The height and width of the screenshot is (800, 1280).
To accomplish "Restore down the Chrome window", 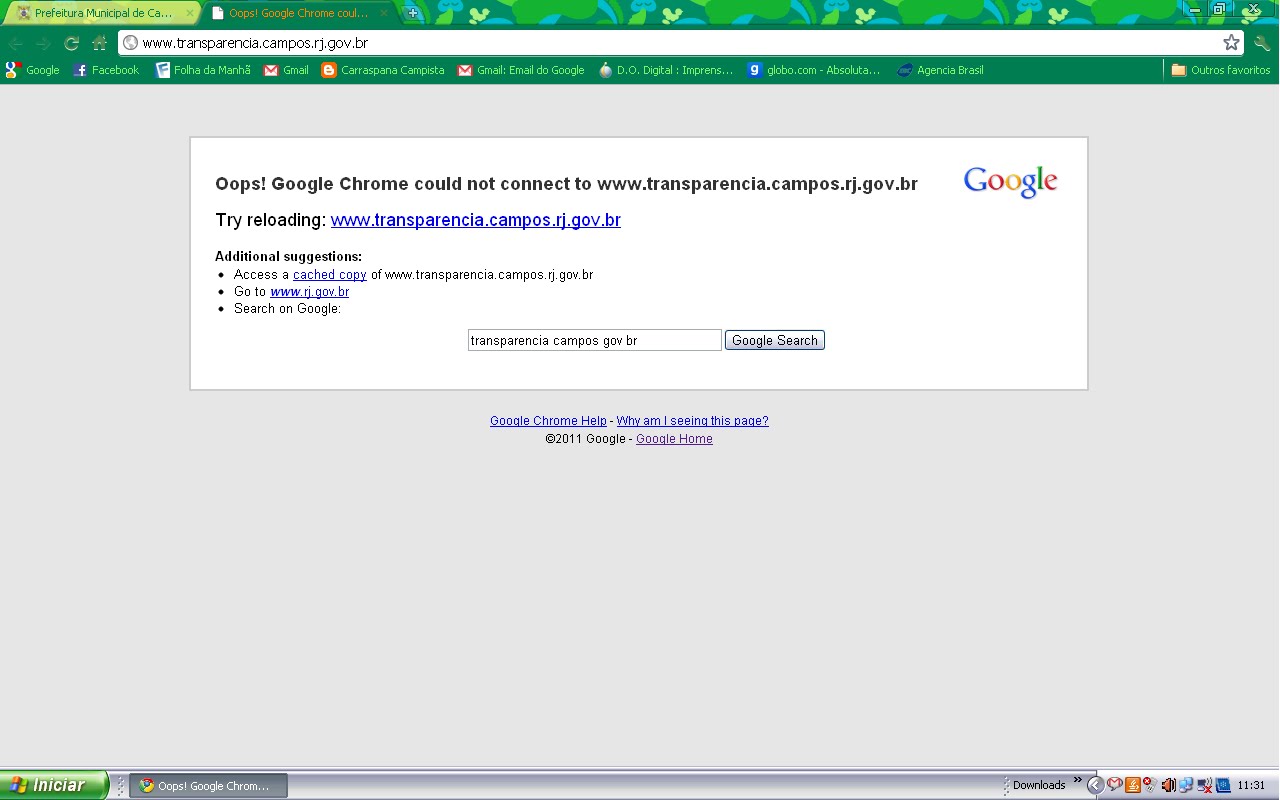I will [1219, 8].
